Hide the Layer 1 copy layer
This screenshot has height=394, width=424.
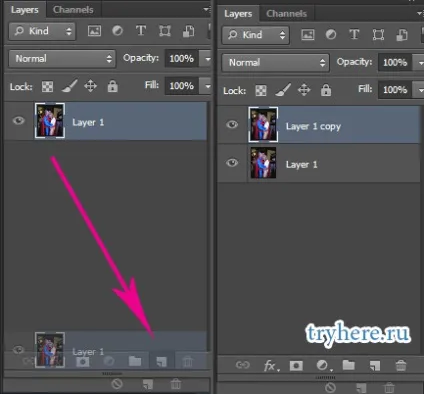point(232,125)
